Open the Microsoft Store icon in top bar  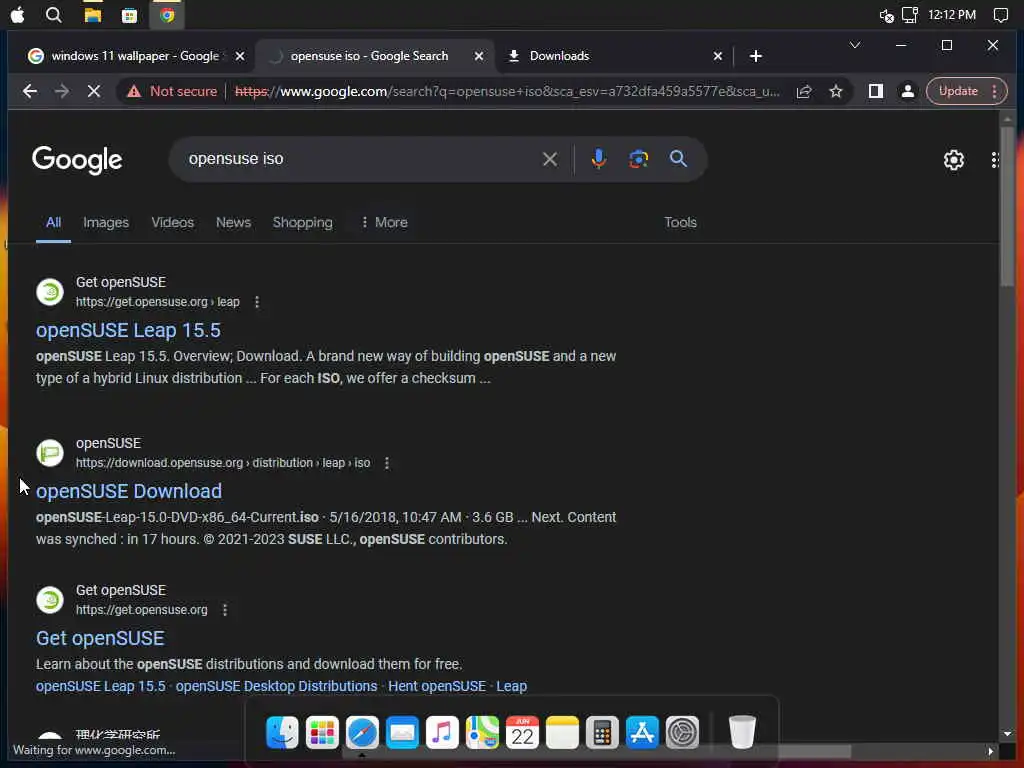[x=129, y=16]
